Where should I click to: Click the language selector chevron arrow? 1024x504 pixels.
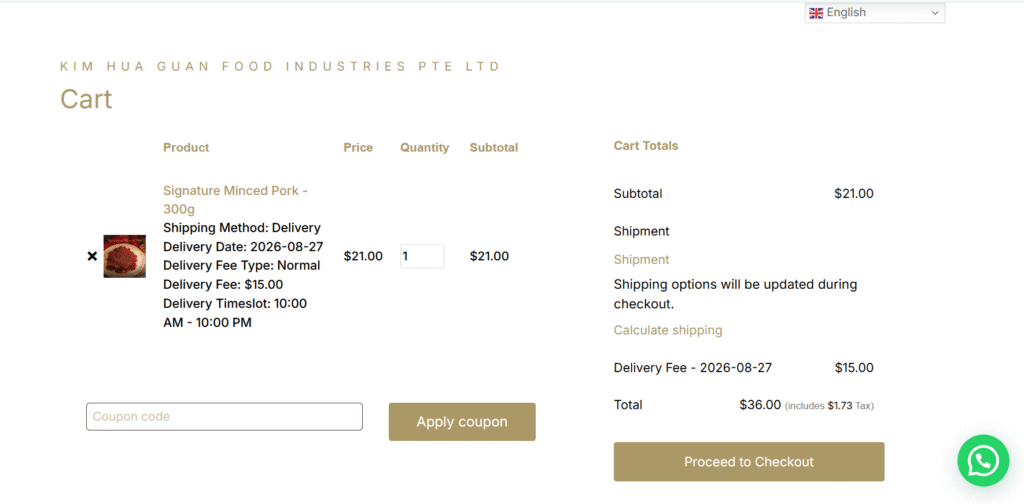point(935,13)
